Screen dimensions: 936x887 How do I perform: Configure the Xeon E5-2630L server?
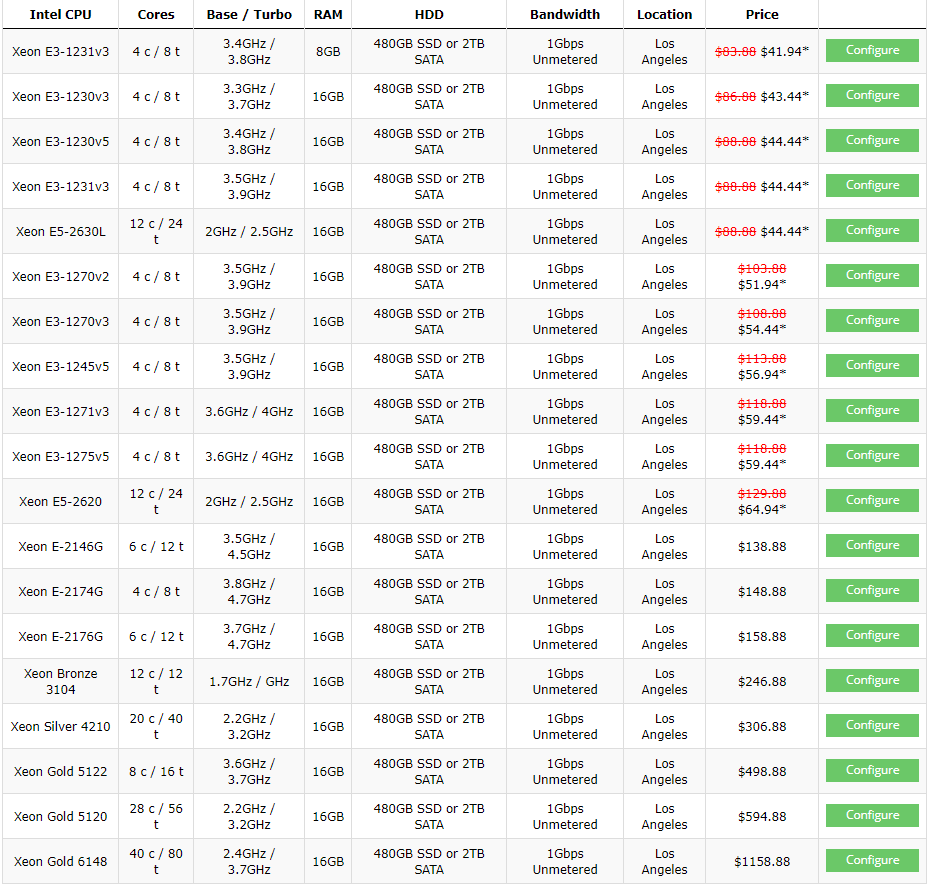[x=872, y=230]
